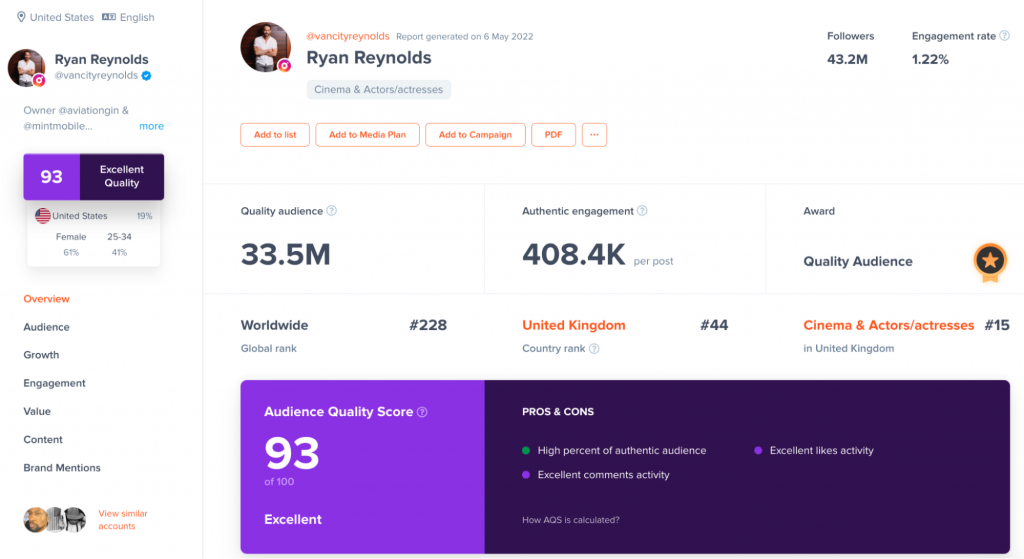Click the PROS & CONS heading

pyautogui.click(x=558, y=412)
